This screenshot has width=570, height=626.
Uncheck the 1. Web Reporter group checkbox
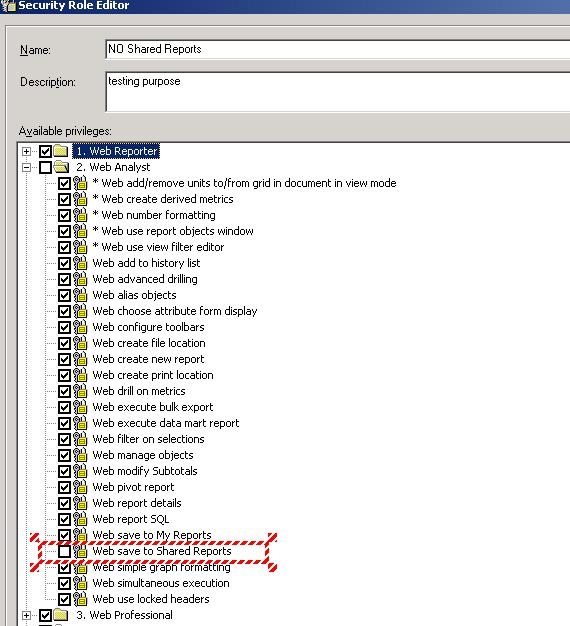click(45, 151)
